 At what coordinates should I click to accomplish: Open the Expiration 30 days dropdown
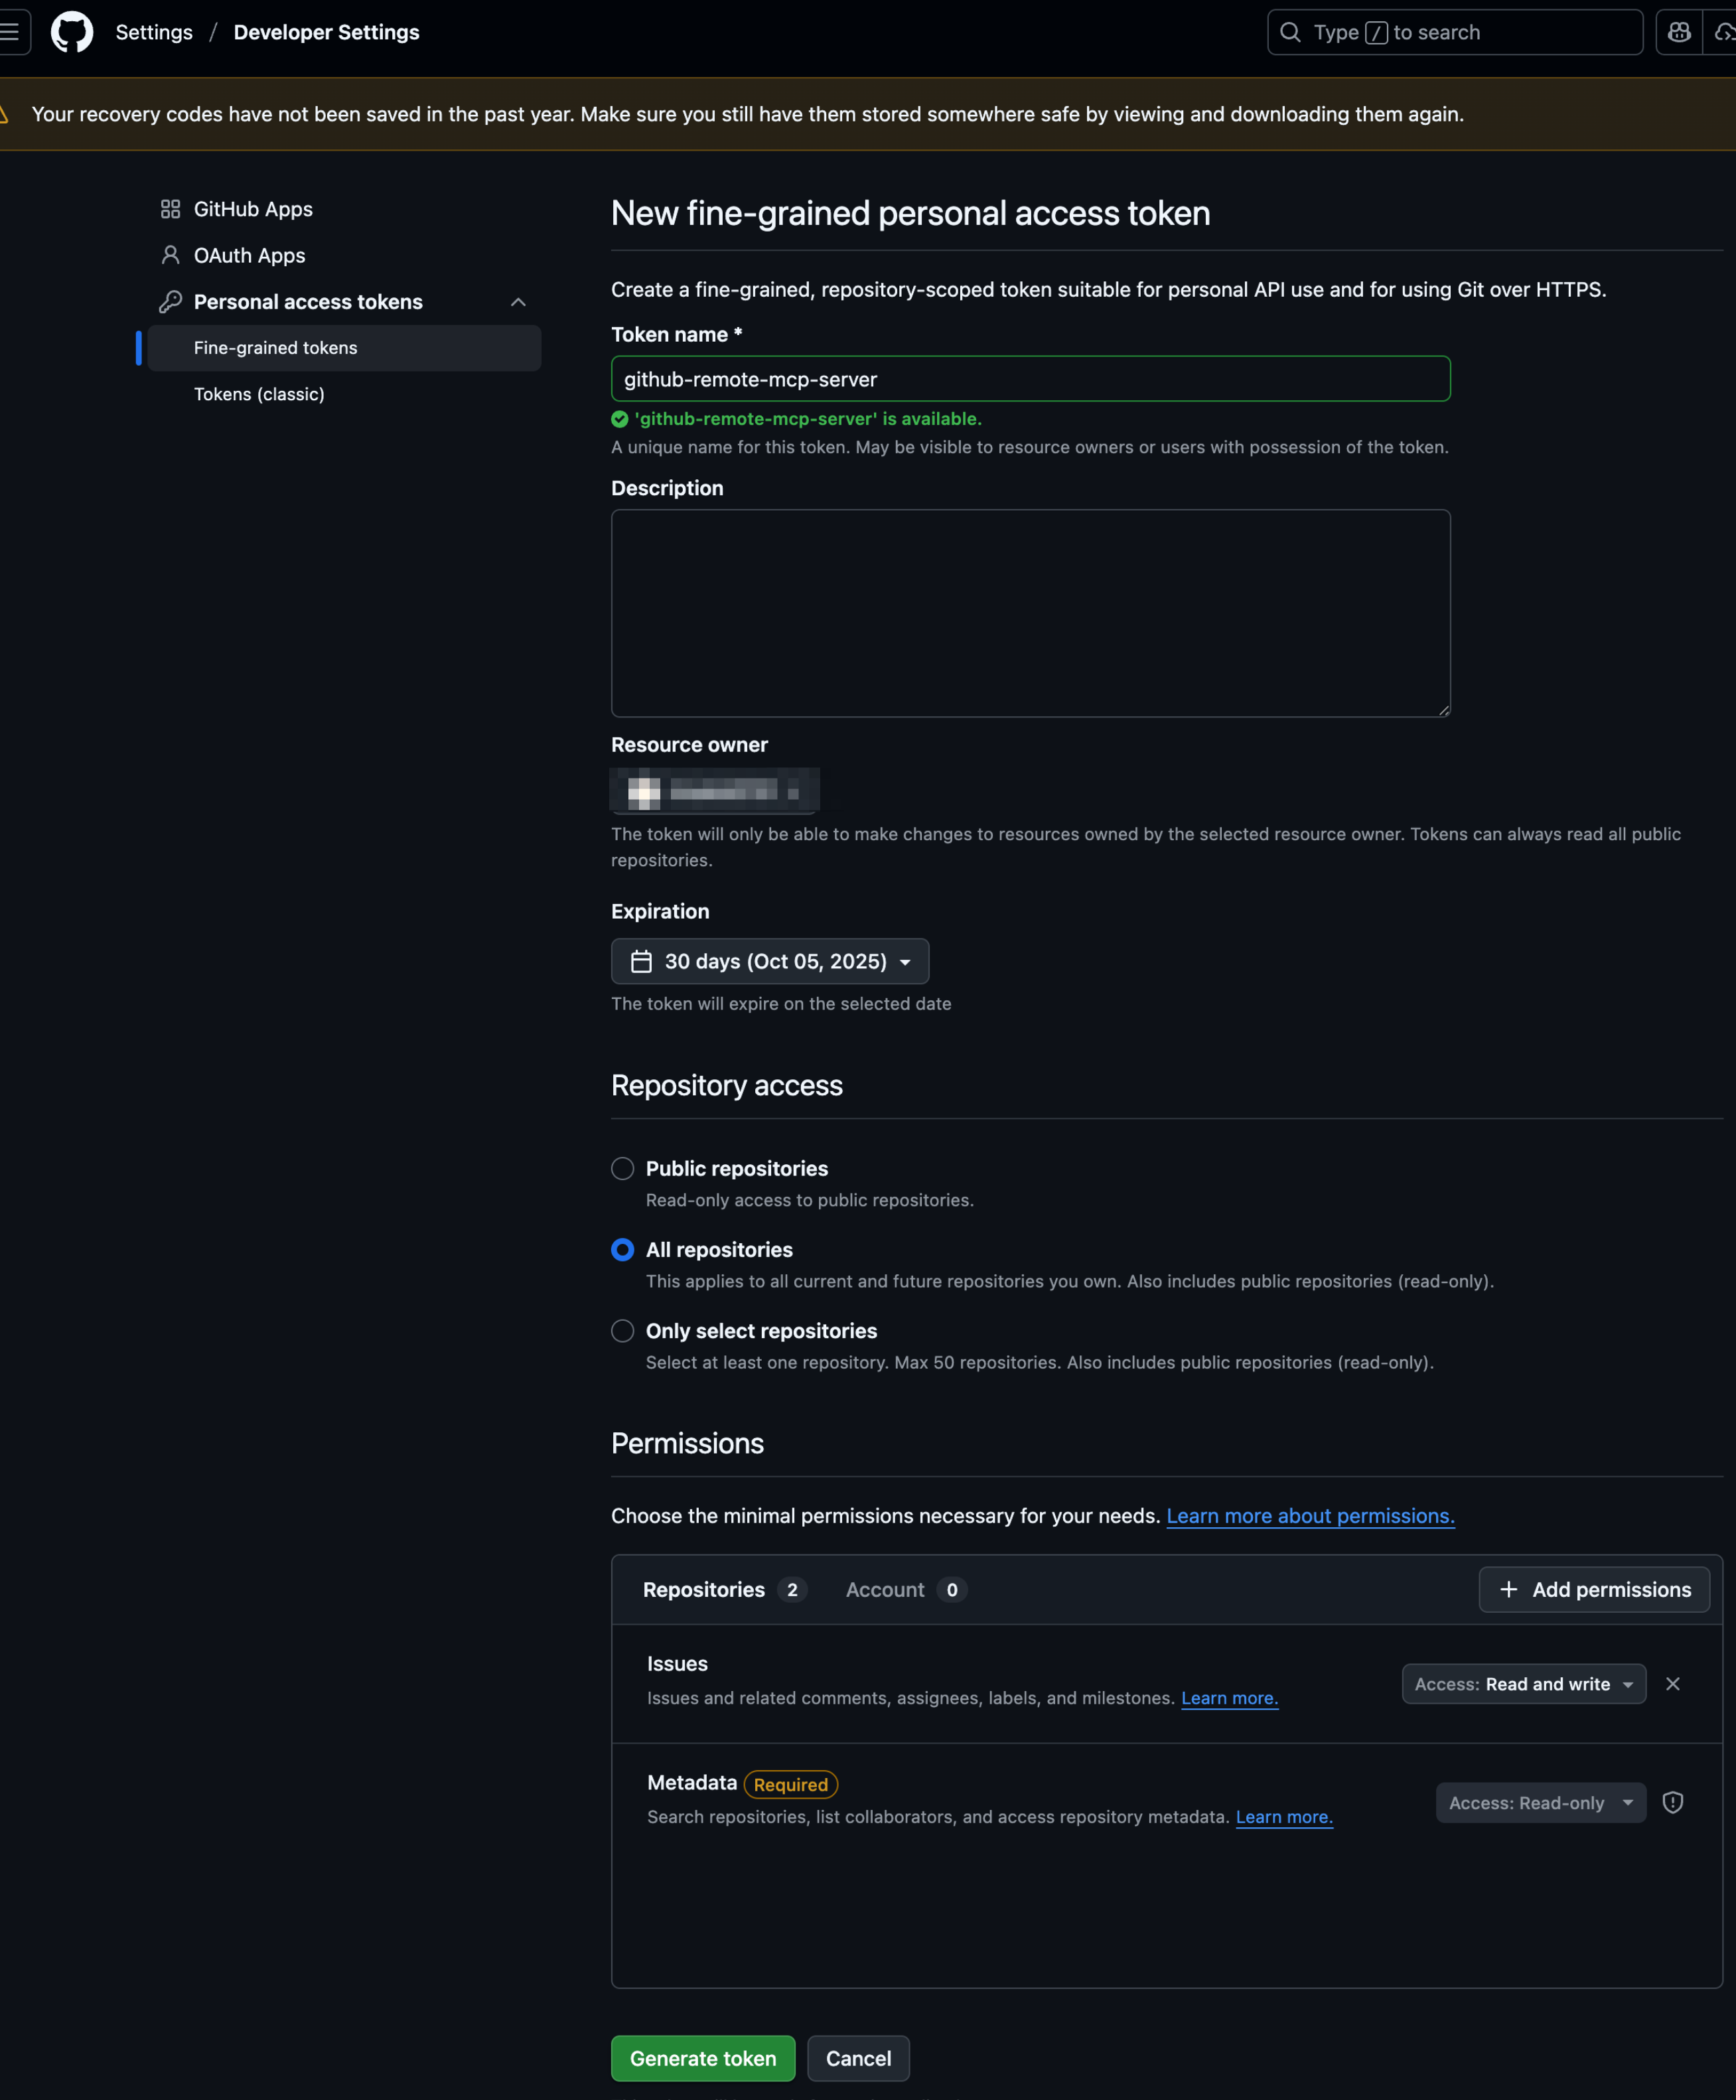[770, 961]
